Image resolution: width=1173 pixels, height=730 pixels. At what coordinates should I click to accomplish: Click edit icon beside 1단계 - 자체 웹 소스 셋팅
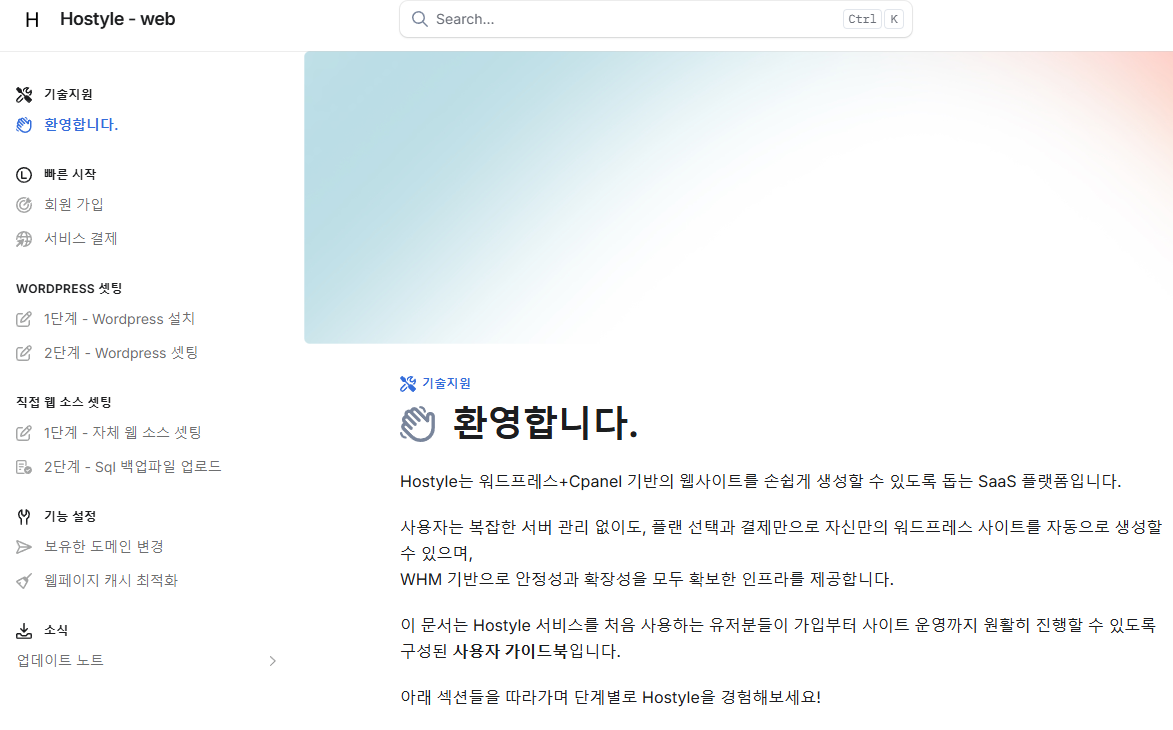(x=24, y=433)
